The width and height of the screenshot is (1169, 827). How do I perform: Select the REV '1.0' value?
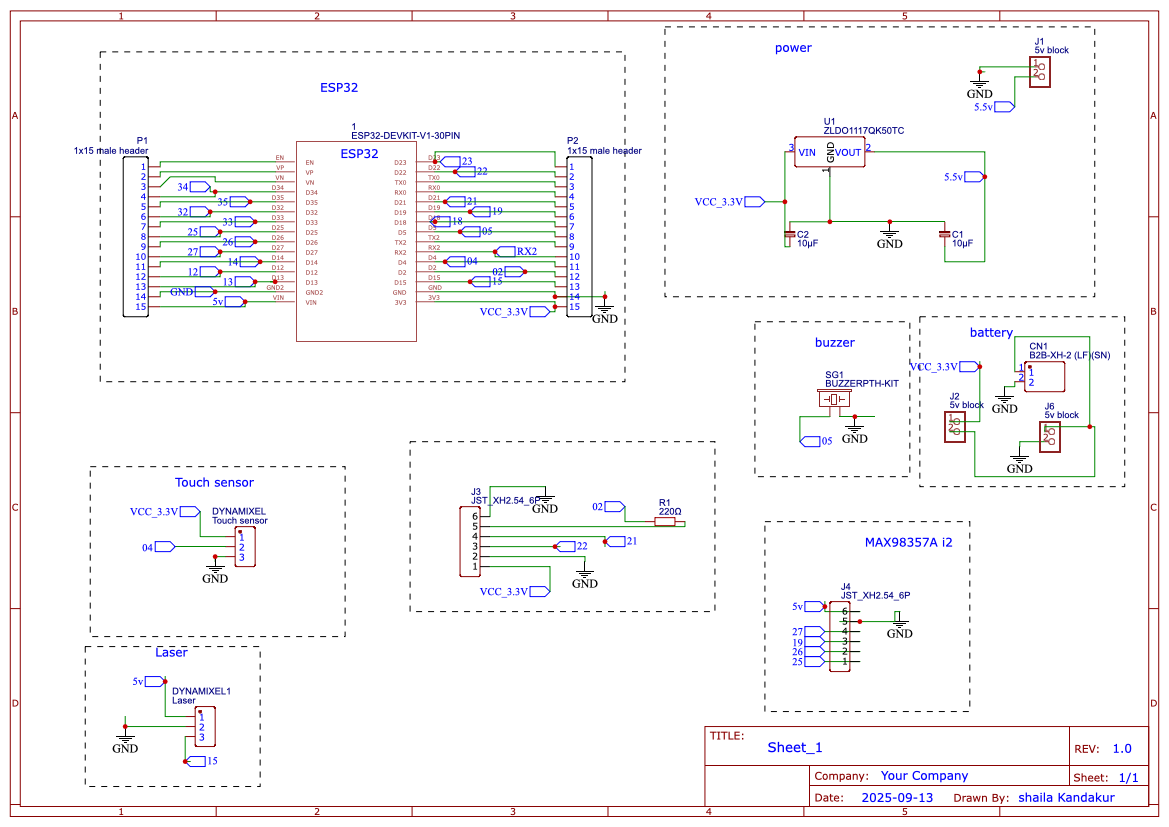point(1122,749)
